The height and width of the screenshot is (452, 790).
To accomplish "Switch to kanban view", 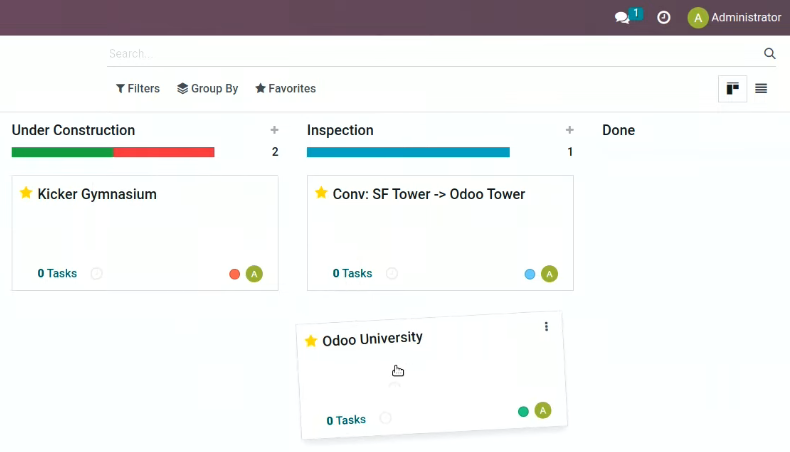I will pyautogui.click(x=732, y=89).
